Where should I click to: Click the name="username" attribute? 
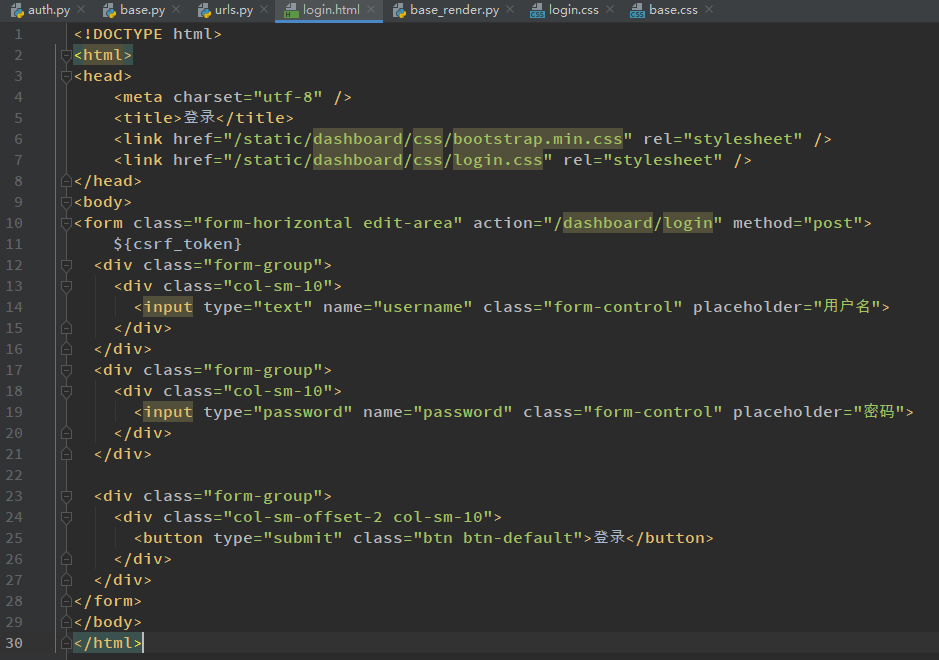click(398, 307)
